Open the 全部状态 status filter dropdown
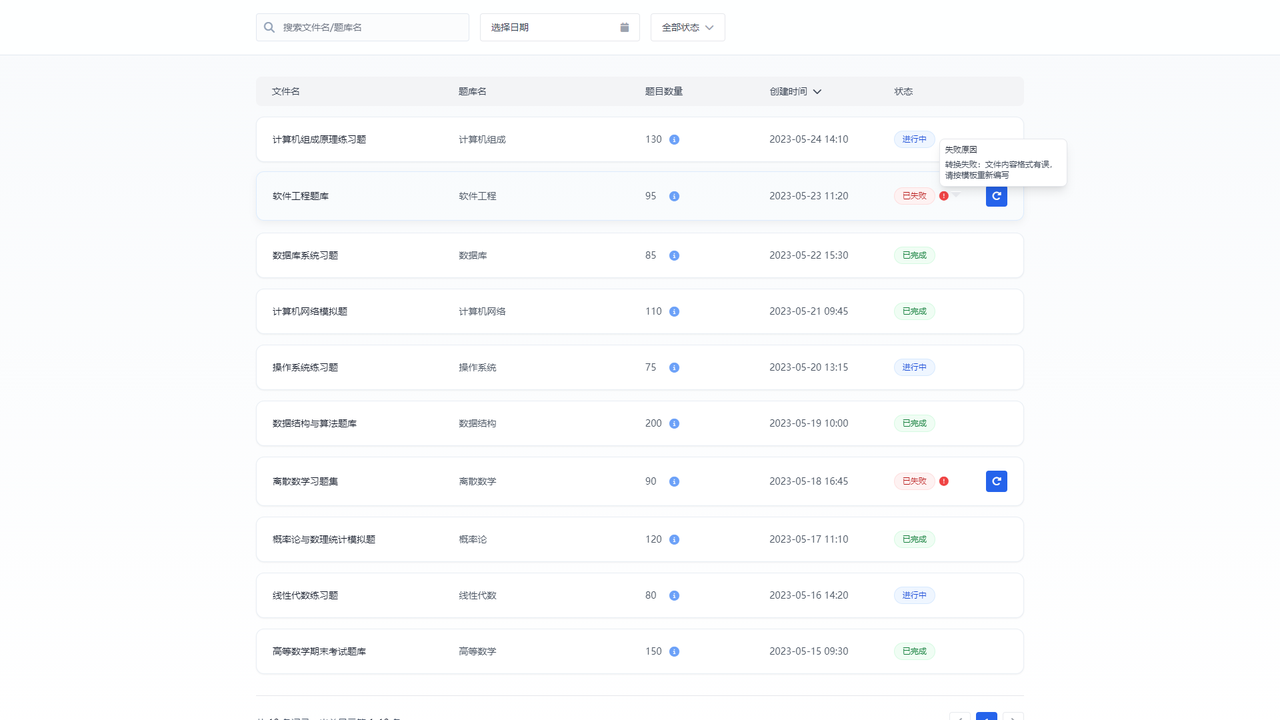The image size is (1280, 720). pyautogui.click(x=687, y=27)
